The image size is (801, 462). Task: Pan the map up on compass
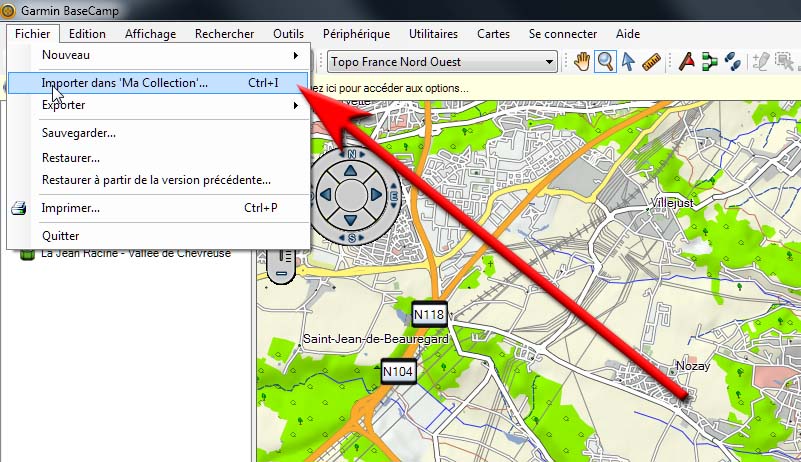[x=350, y=171]
